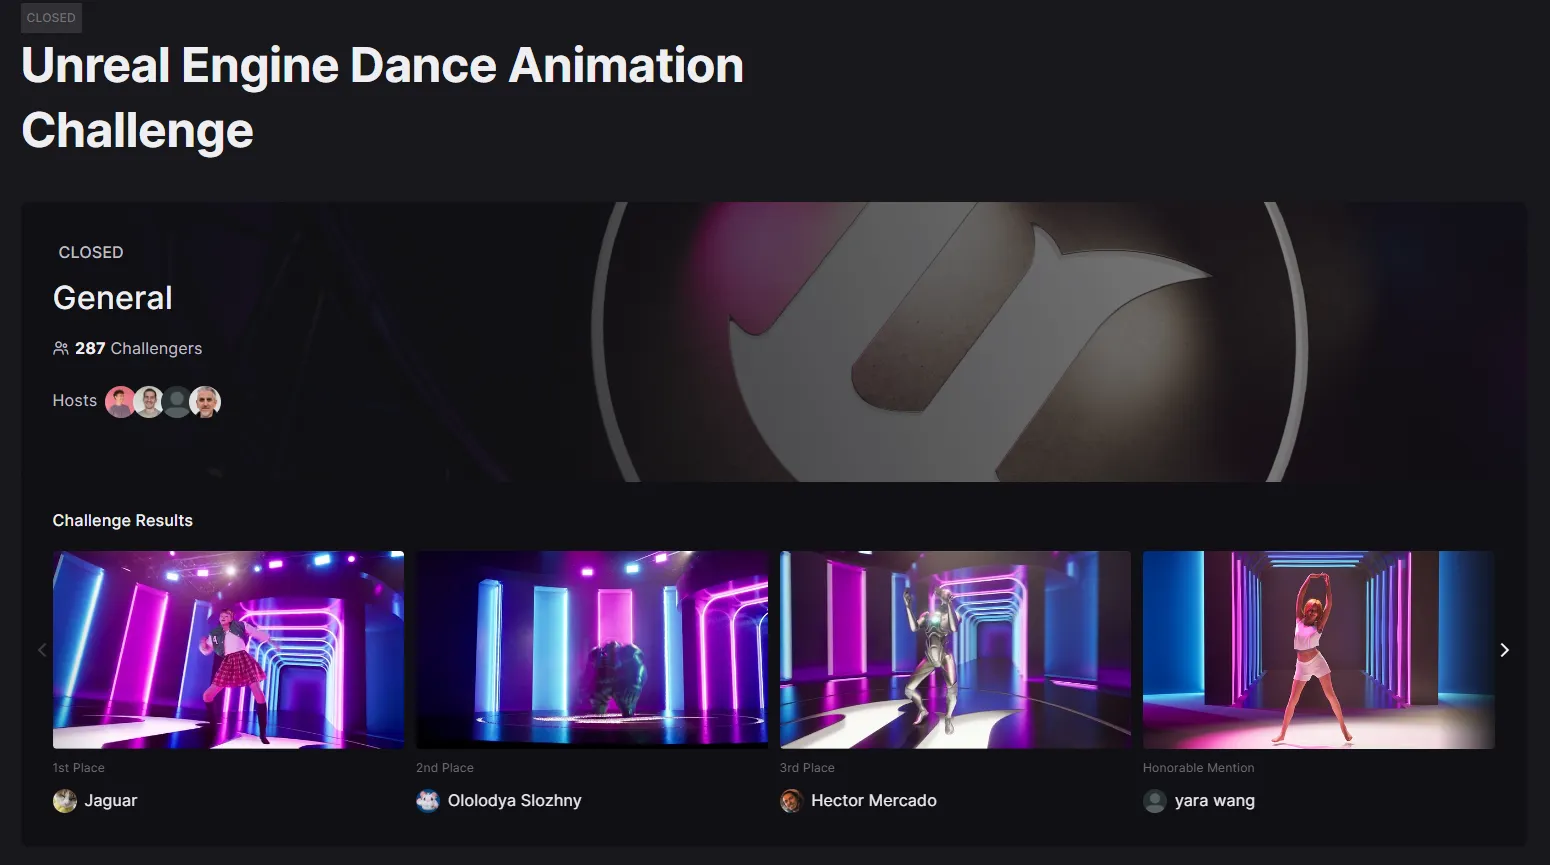Visit yara wang's profile link
Viewport: 1550px width, 865px height.
1215,801
